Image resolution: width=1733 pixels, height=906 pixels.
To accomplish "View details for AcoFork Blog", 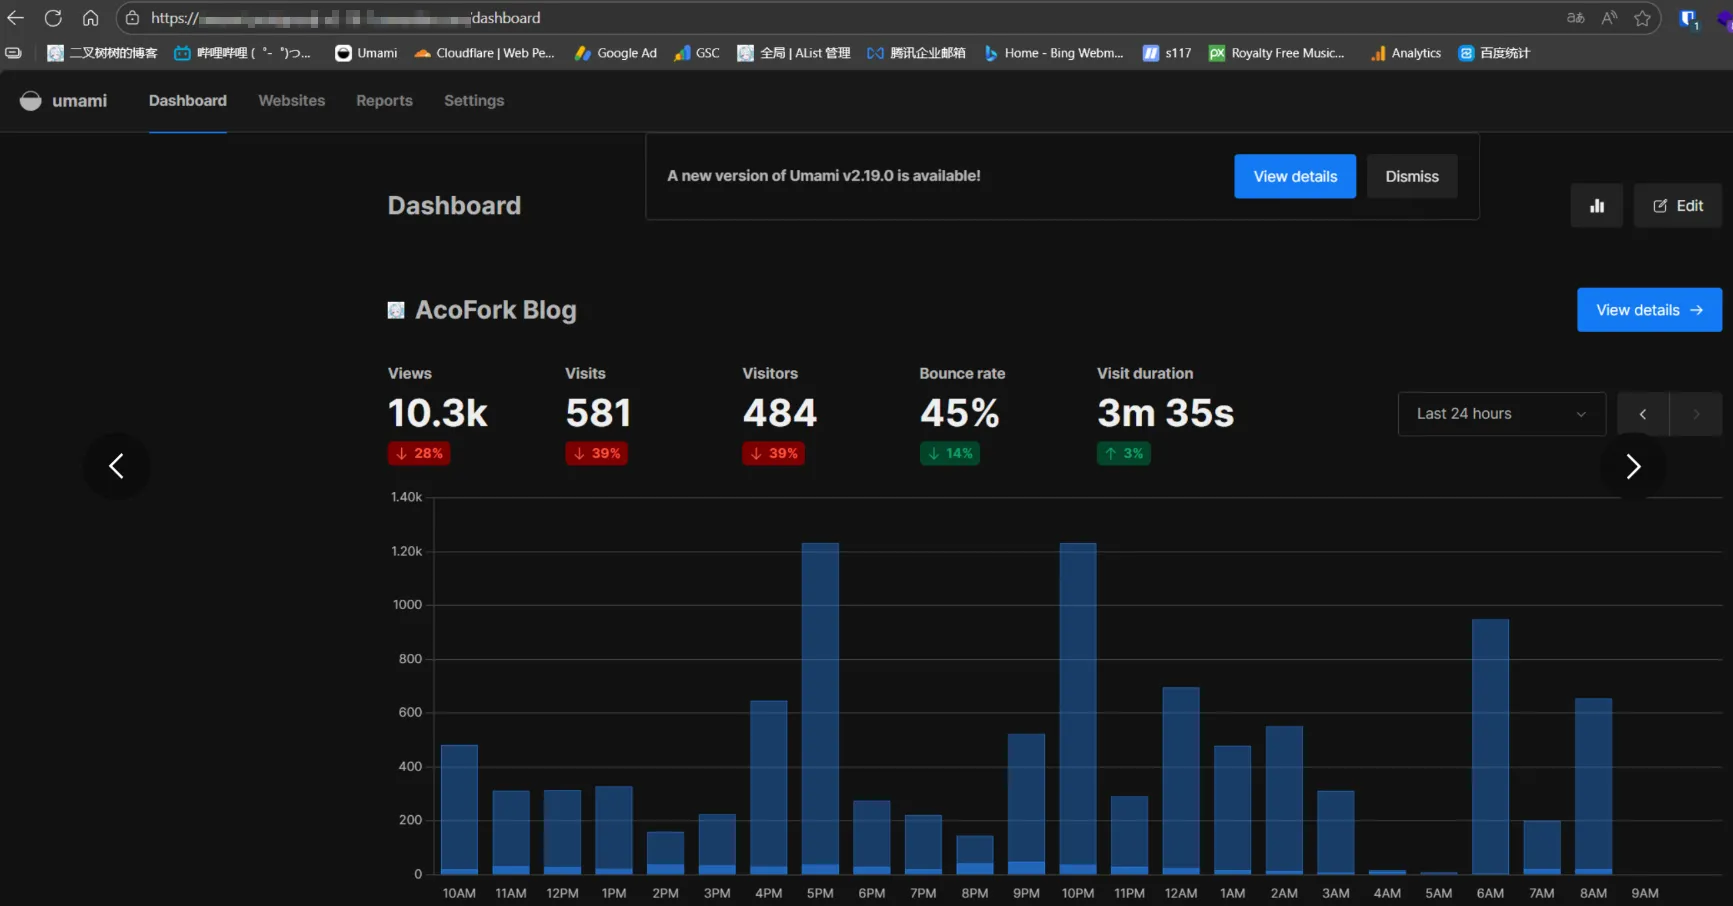I will pos(1648,310).
